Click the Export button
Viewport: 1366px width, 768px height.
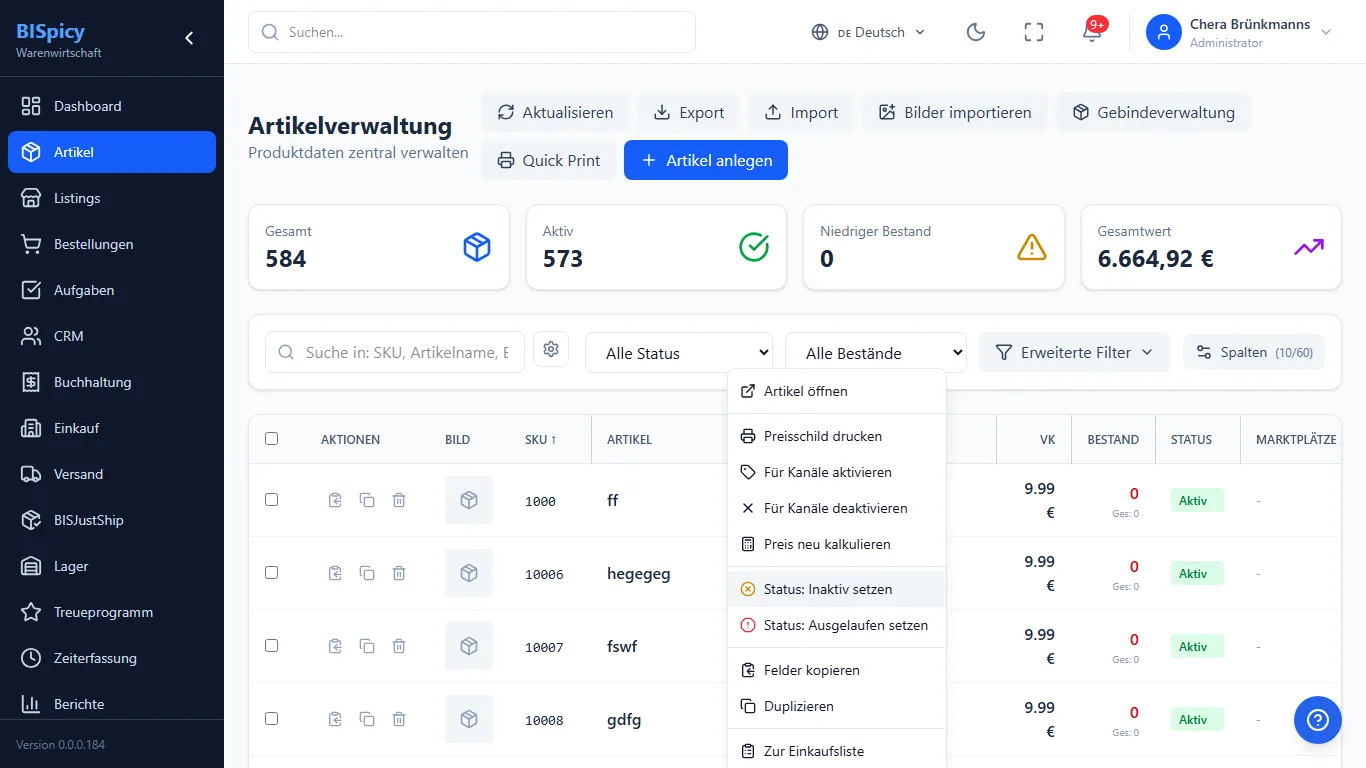[x=689, y=112]
